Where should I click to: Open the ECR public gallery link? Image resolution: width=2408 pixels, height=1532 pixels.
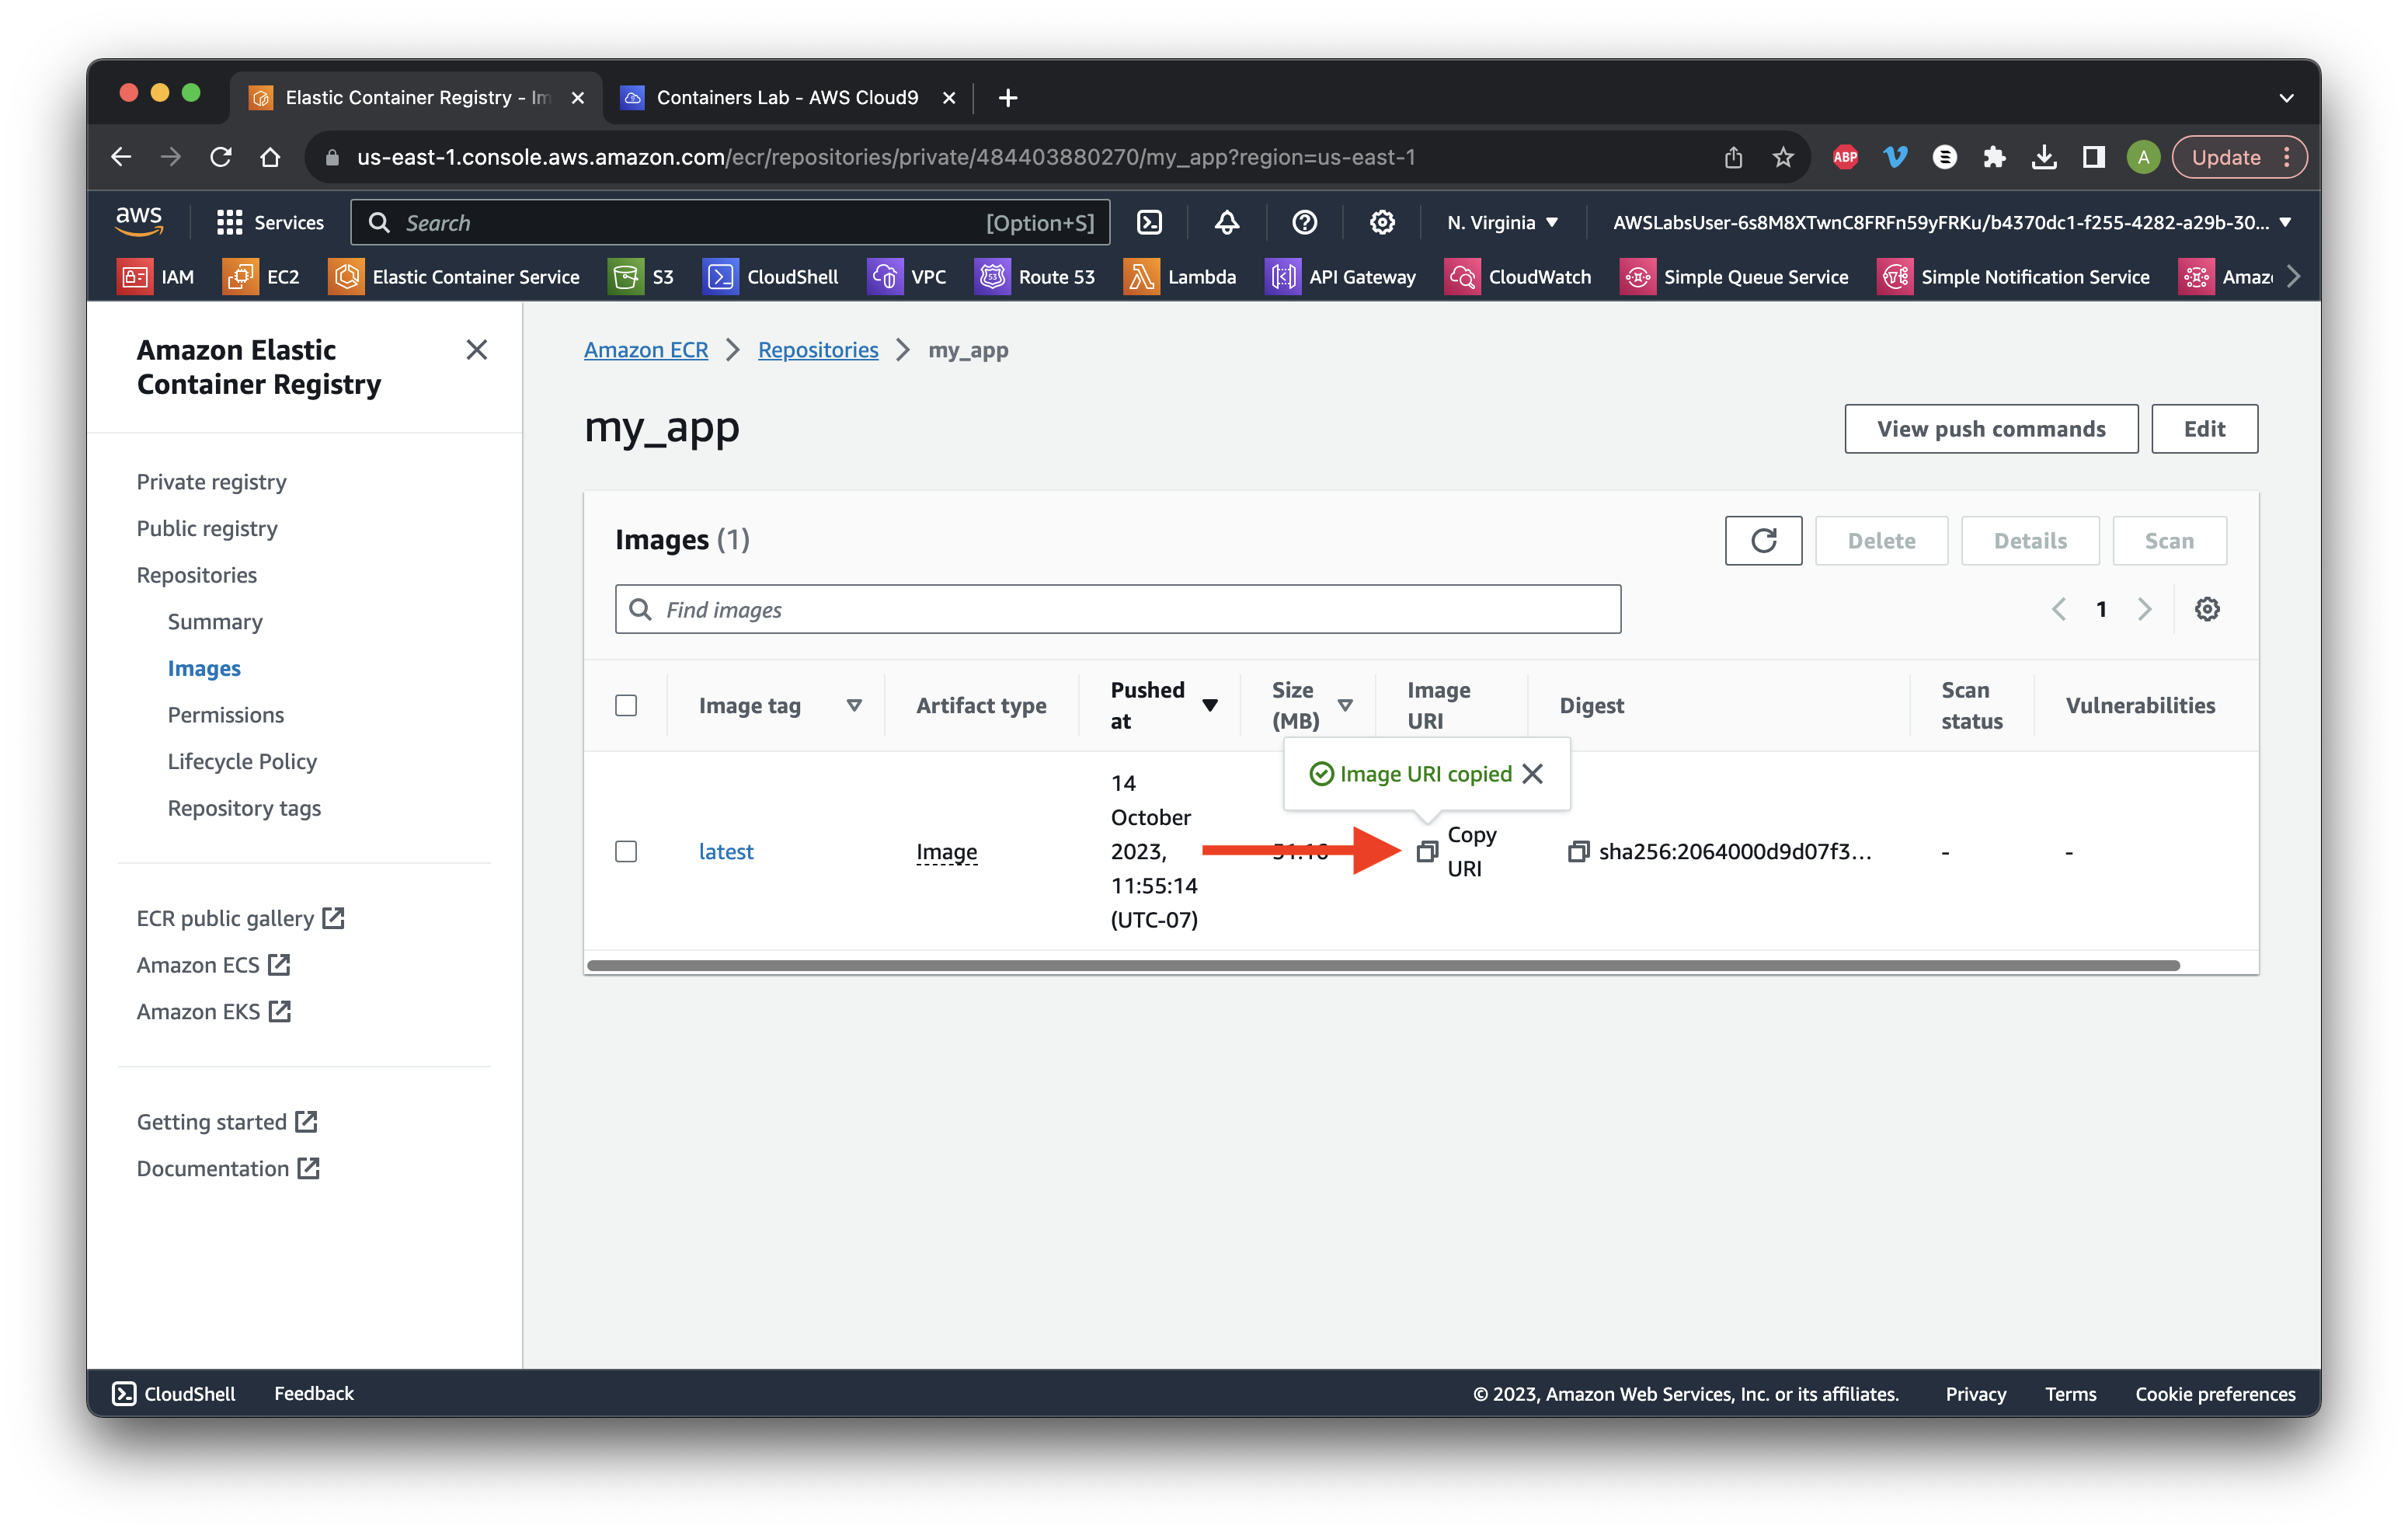(240, 918)
